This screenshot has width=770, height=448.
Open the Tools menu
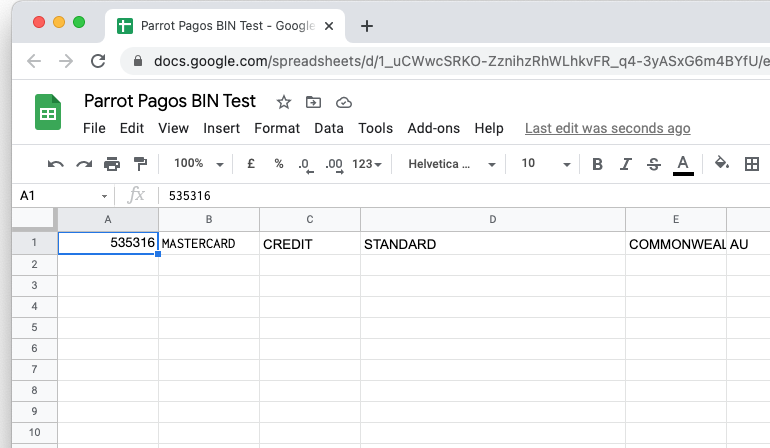click(x=376, y=128)
